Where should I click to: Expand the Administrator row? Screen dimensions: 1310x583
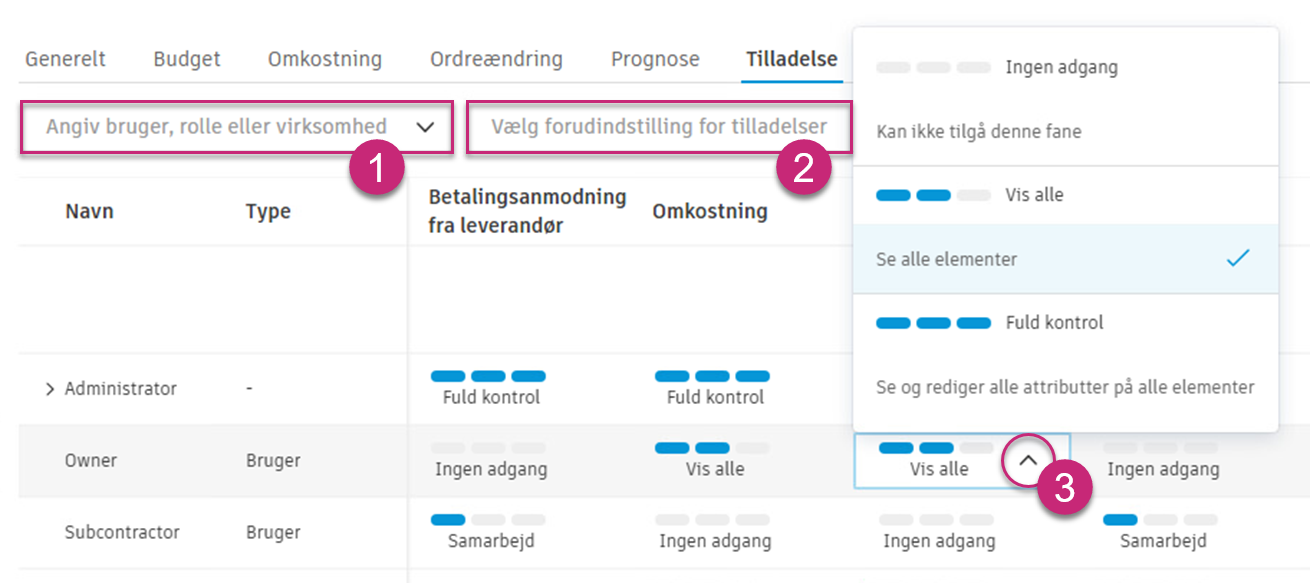pos(49,389)
